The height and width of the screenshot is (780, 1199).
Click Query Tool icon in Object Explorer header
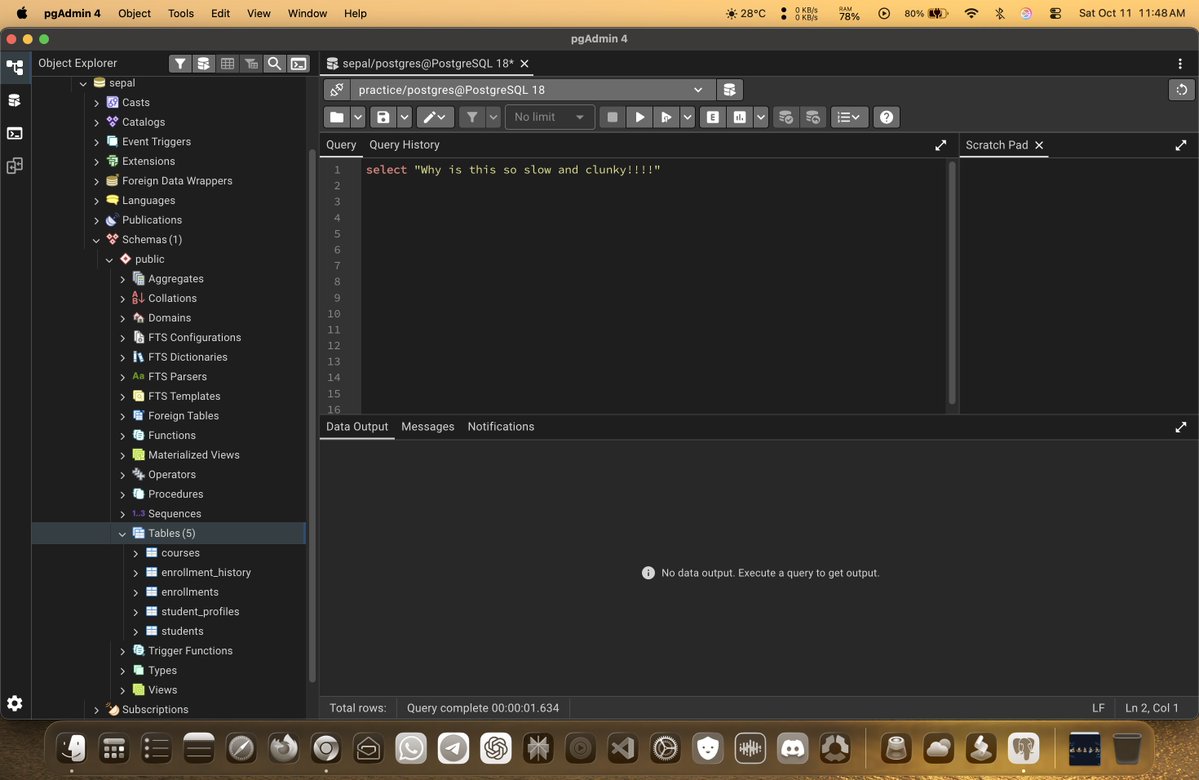(203, 63)
